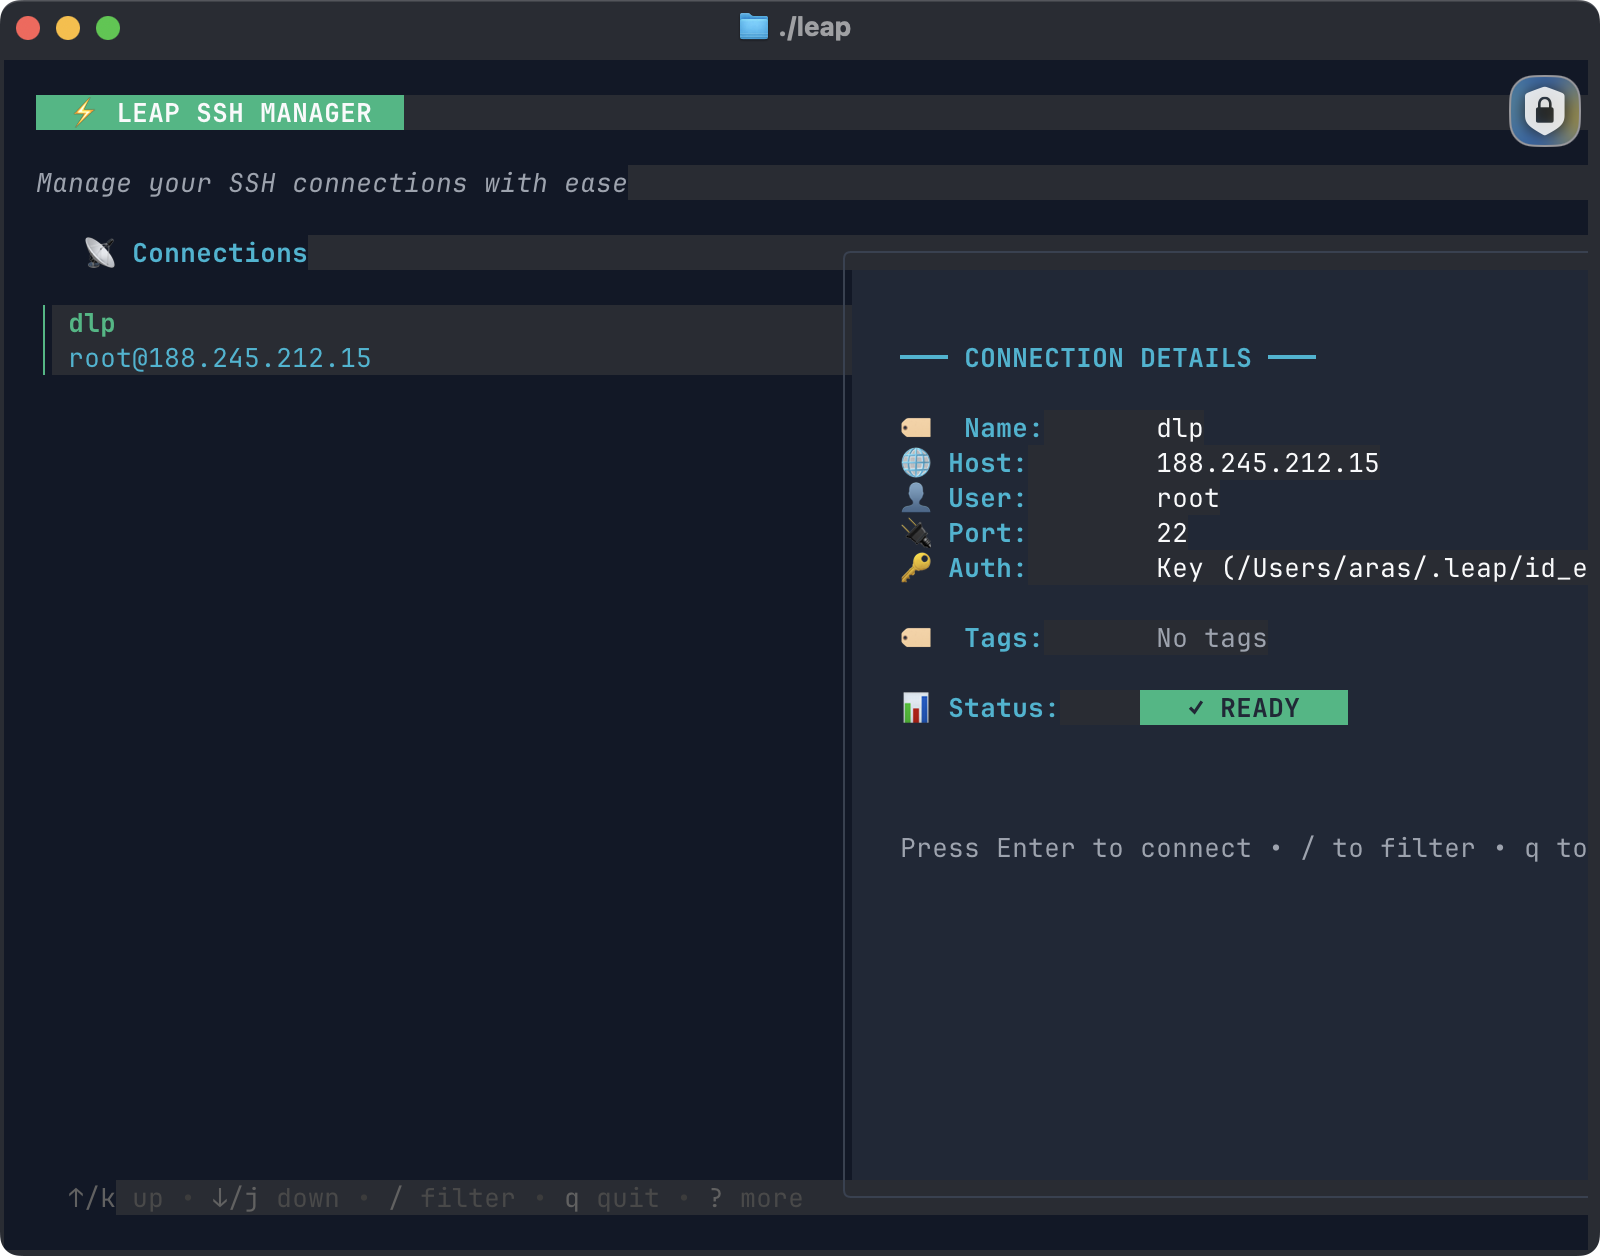Click the lightning bolt in LEAP SSH MANAGER header
Viewport: 1600px width, 1256px height.
[x=84, y=113]
